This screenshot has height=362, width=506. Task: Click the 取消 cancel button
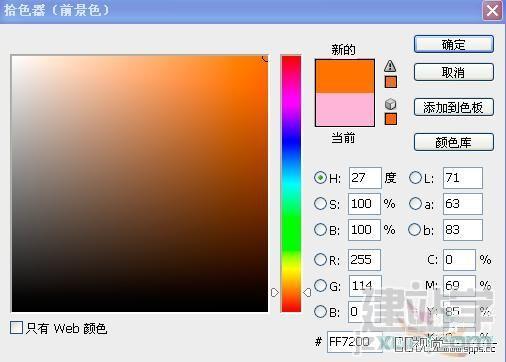tap(454, 72)
